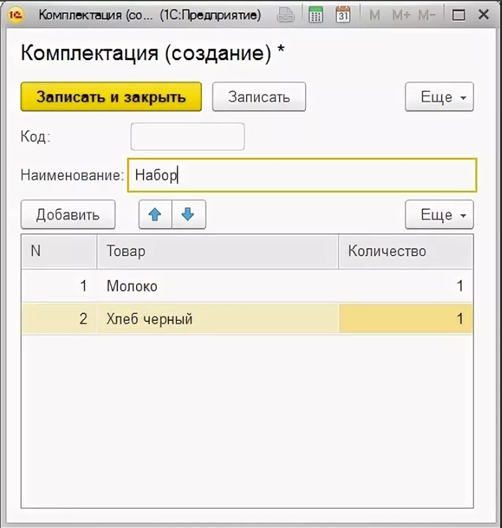This screenshot has width=502, height=528.
Task: Sort by the N column header
Action: (x=59, y=252)
